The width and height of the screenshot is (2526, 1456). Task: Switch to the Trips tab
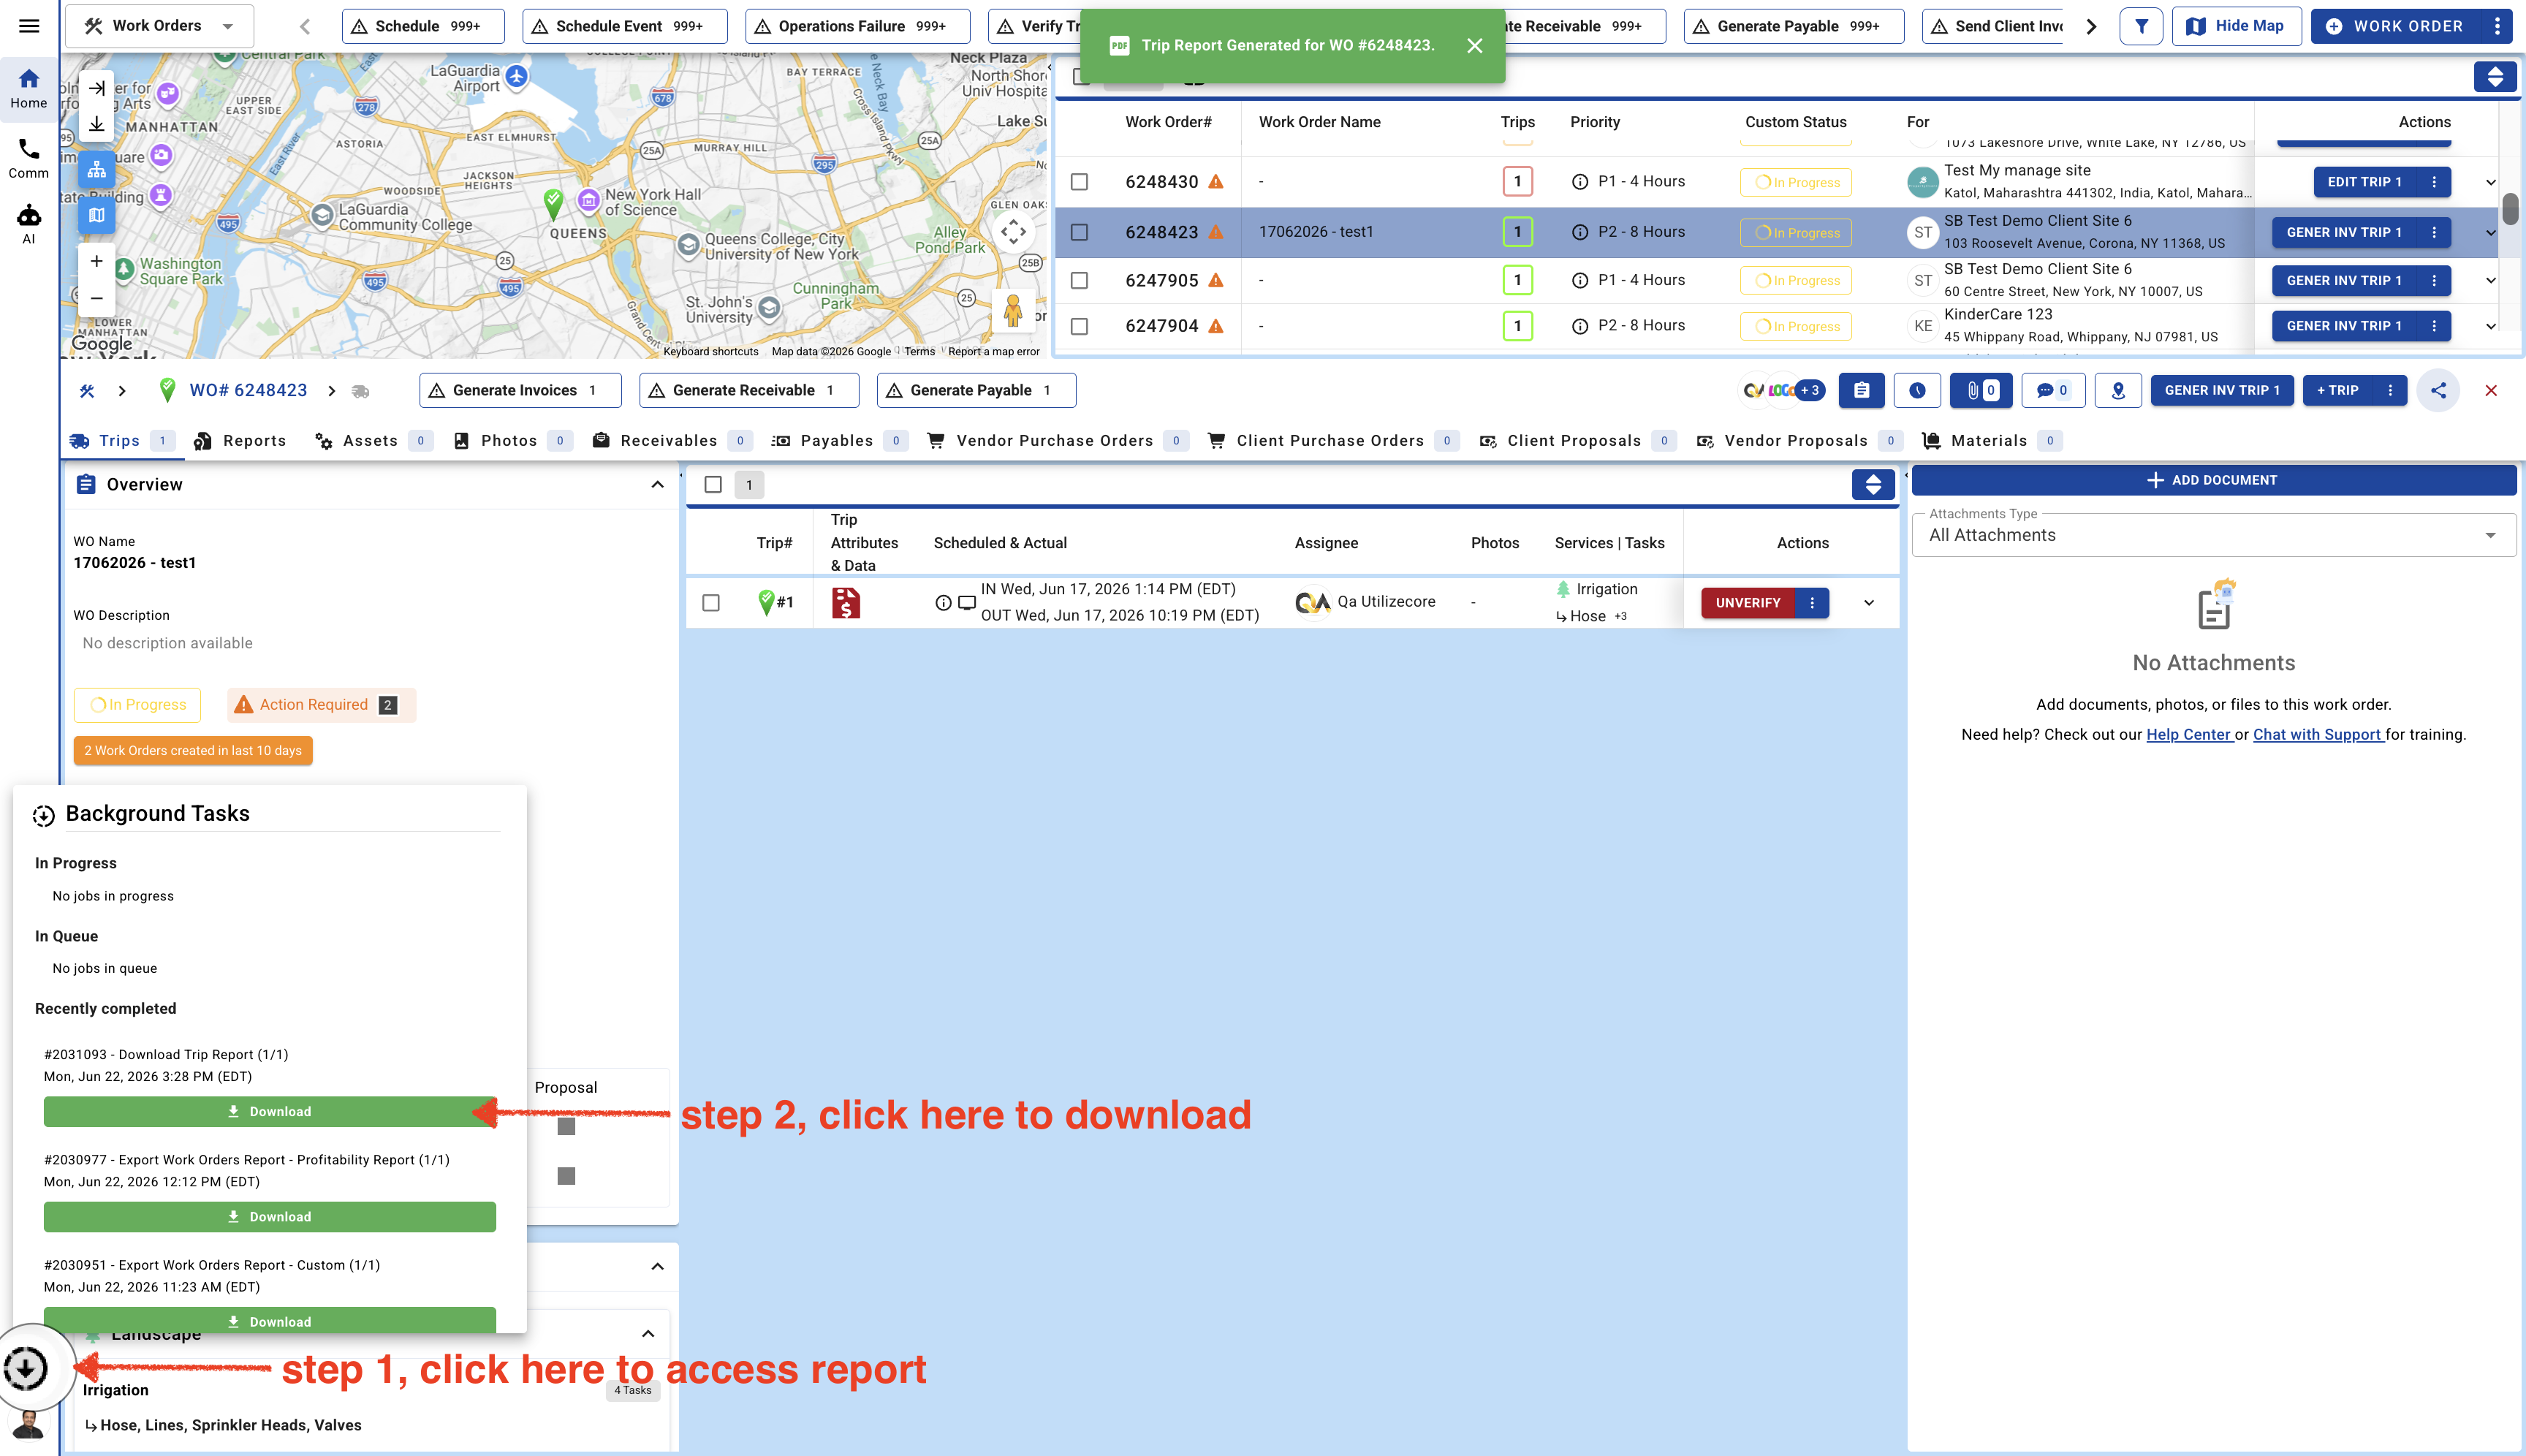pyautogui.click(x=121, y=441)
